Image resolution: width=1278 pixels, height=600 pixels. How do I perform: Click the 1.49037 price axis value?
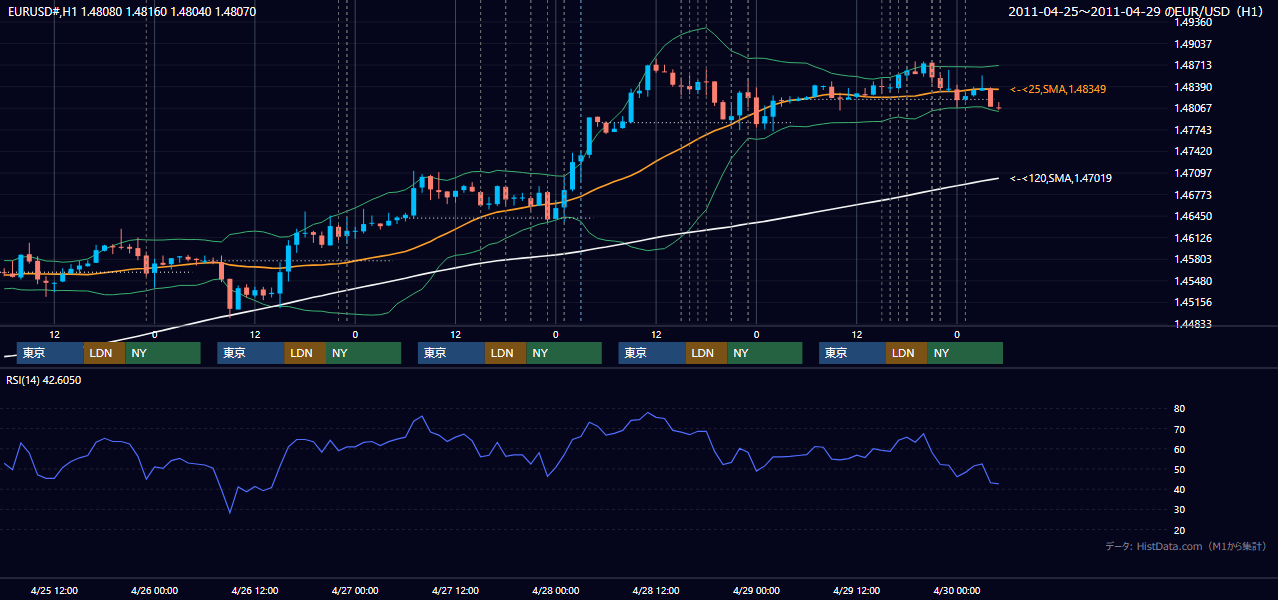click(1192, 43)
